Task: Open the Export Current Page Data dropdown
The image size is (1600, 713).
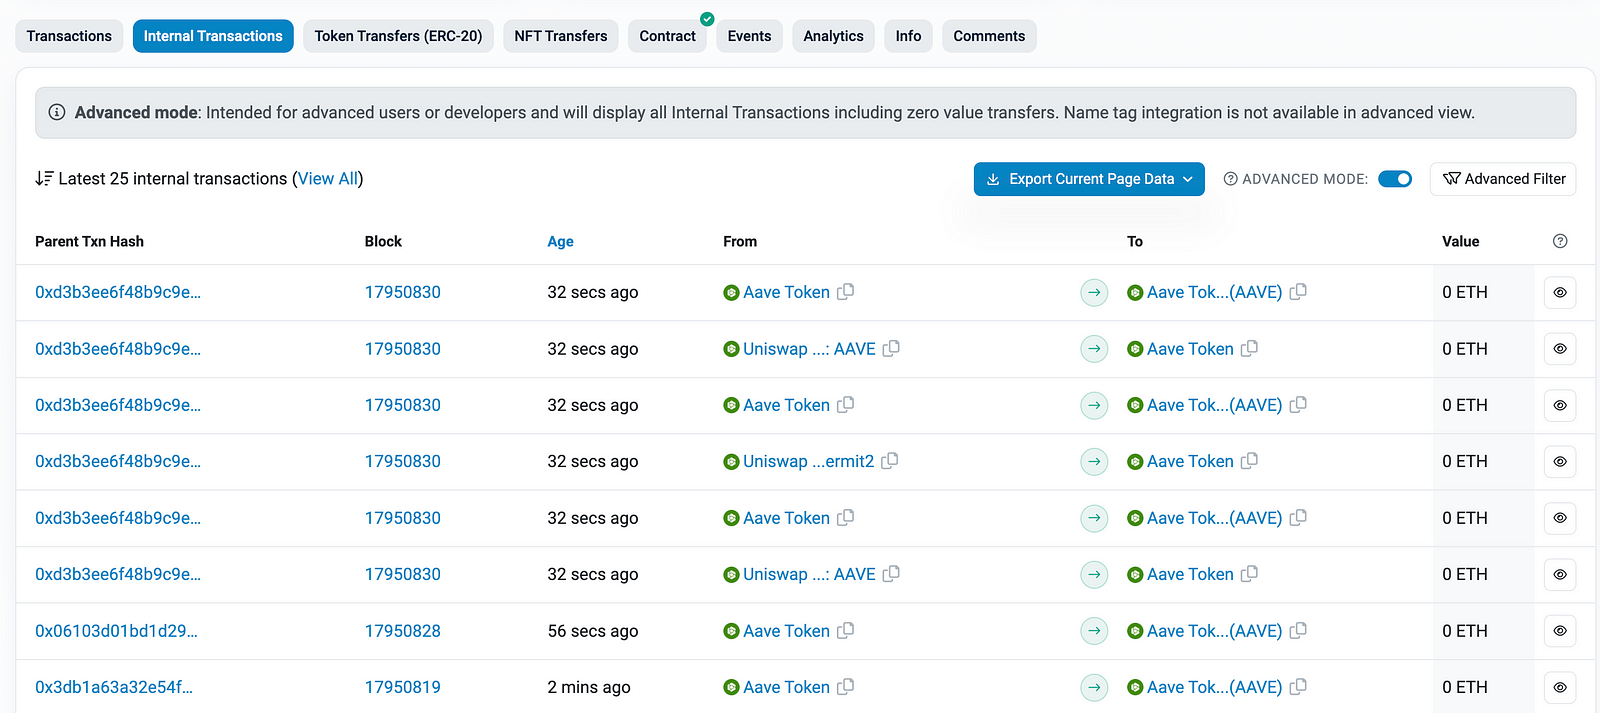Action: coord(1089,179)
